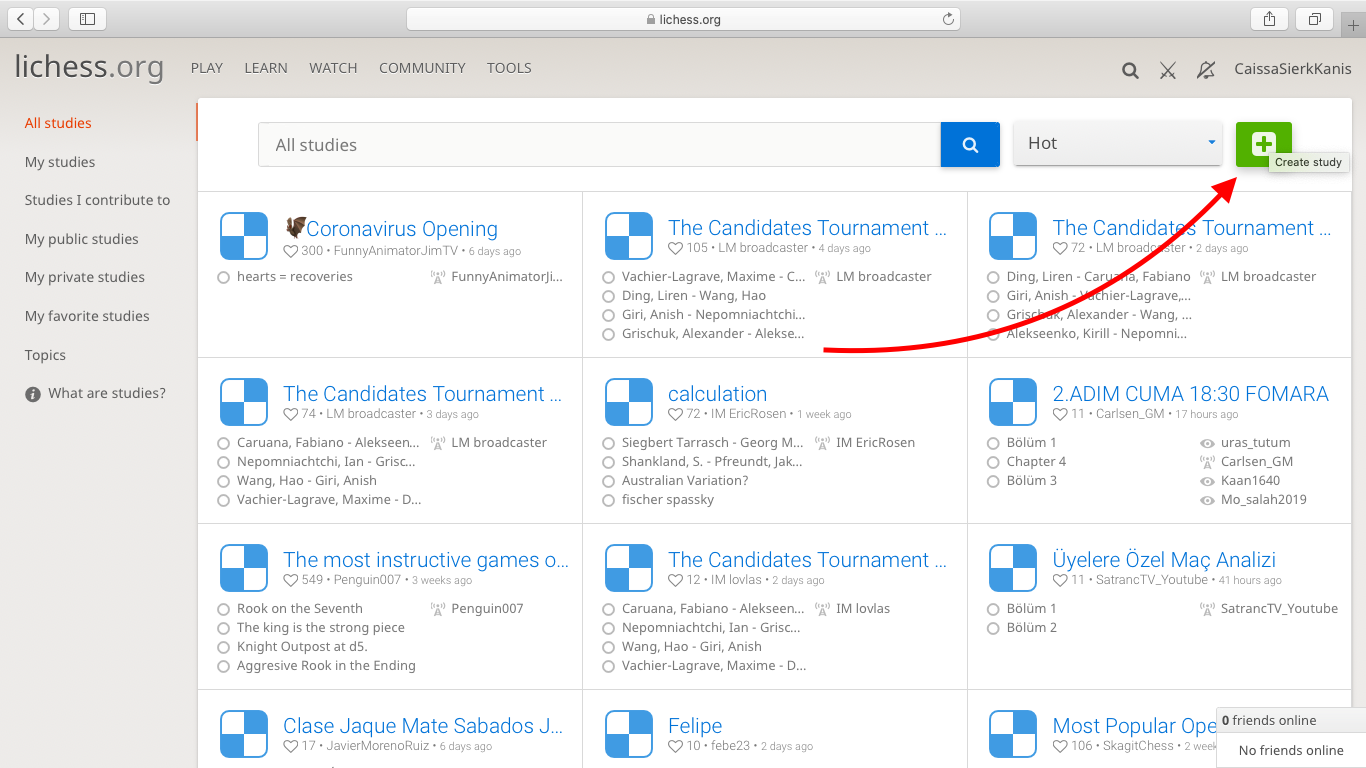Click chapter 'Aggresive Rook in the Ending'
This screenshot has height=768, width=1366.
326,666
